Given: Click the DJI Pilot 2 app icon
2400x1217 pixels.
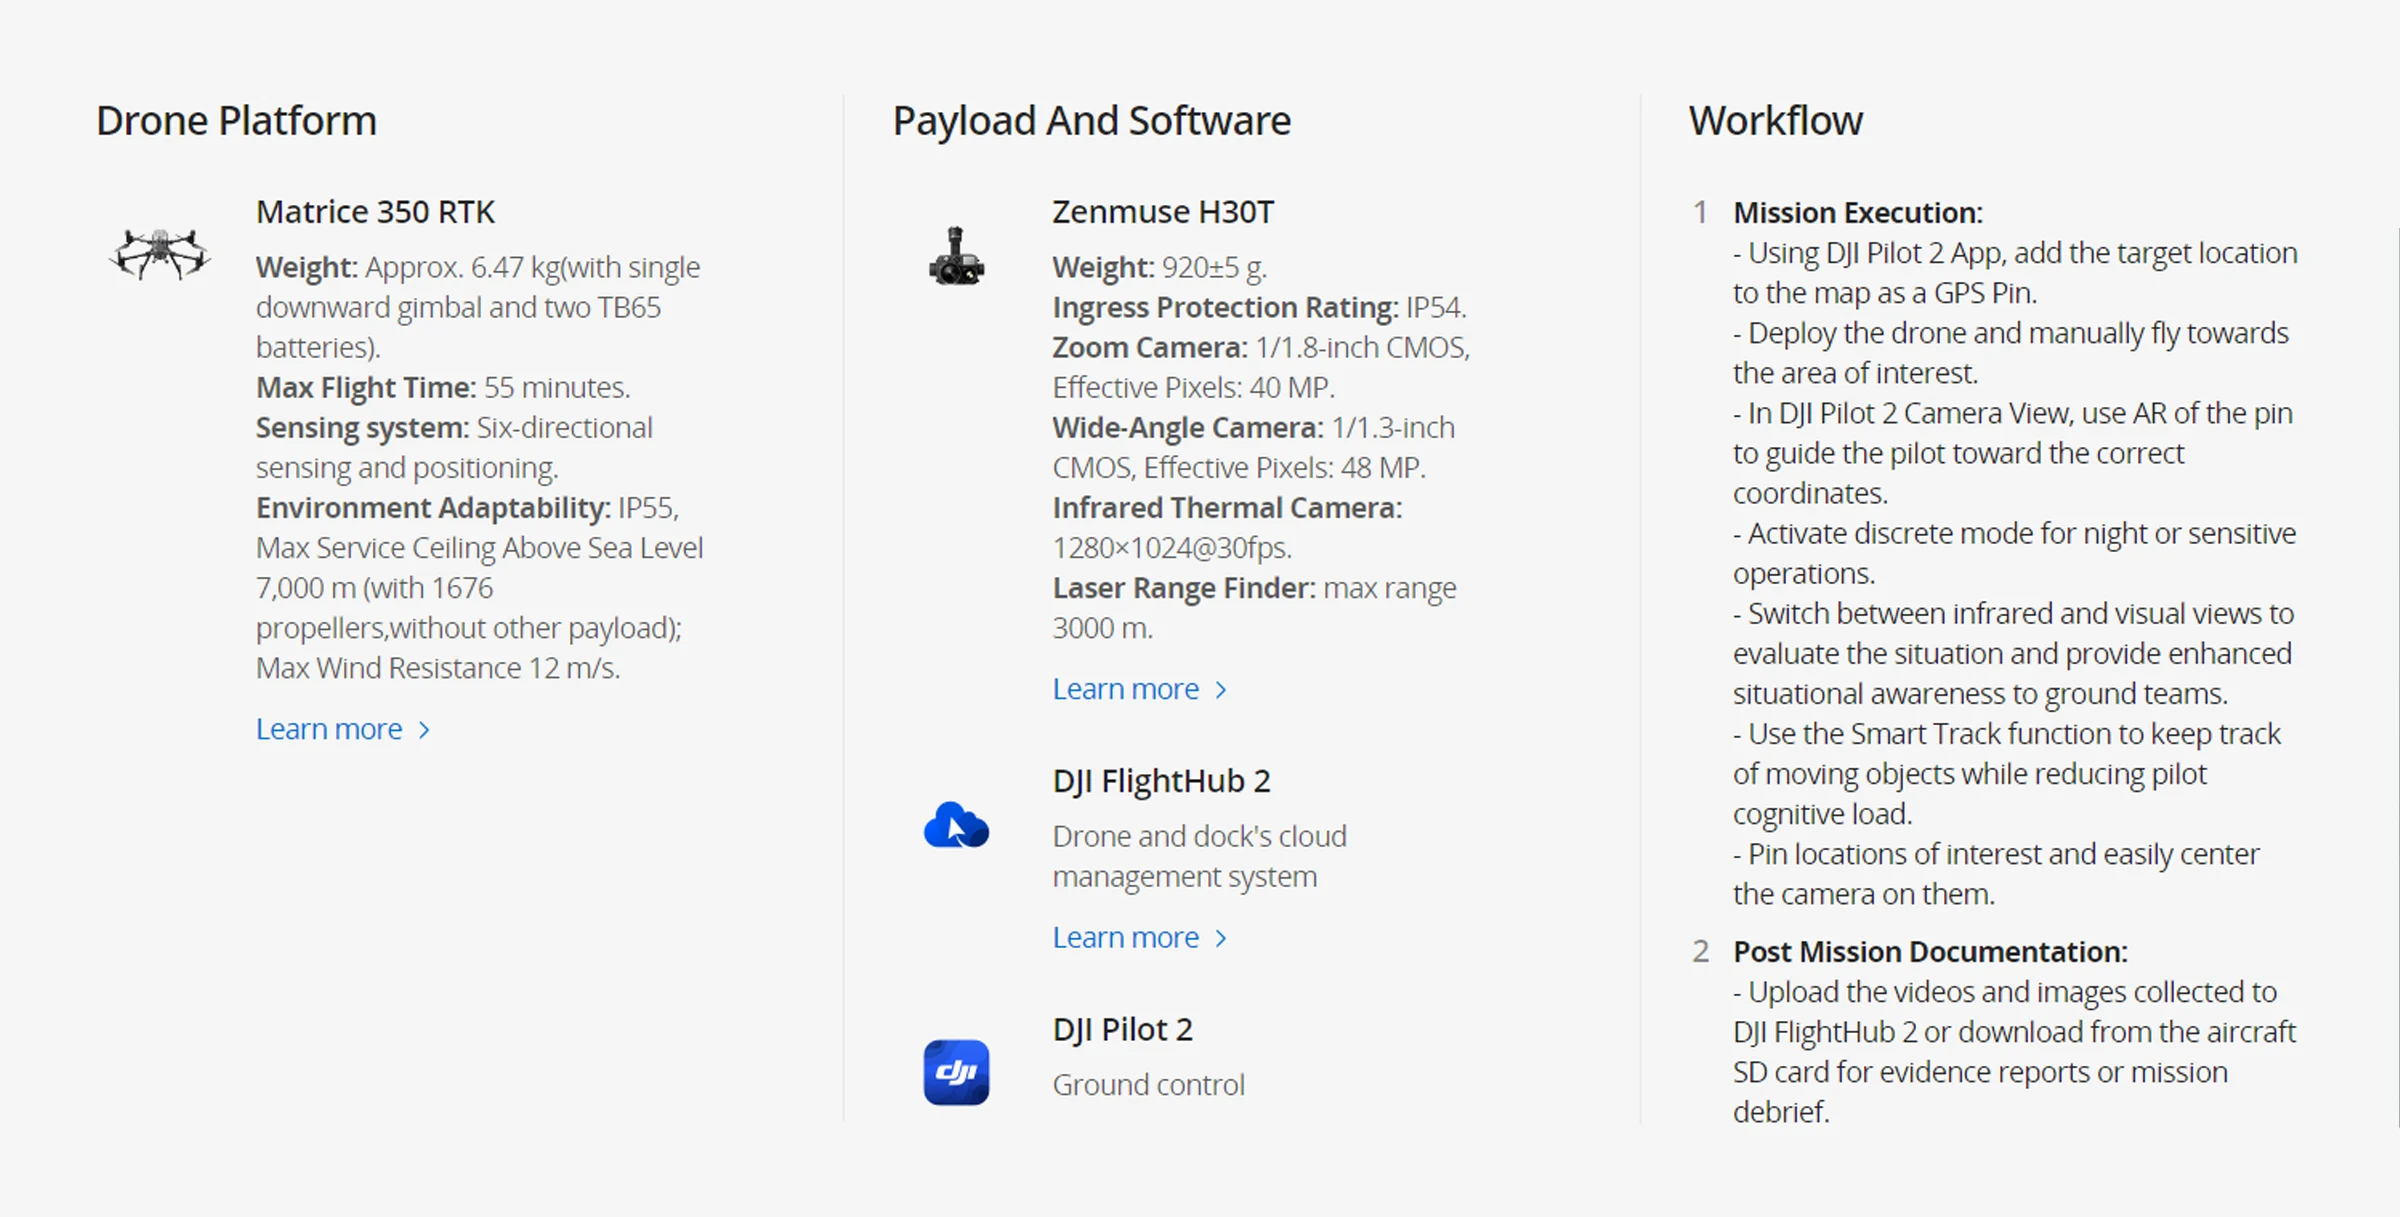Looking at the screenshot, I should point(956,1072).
